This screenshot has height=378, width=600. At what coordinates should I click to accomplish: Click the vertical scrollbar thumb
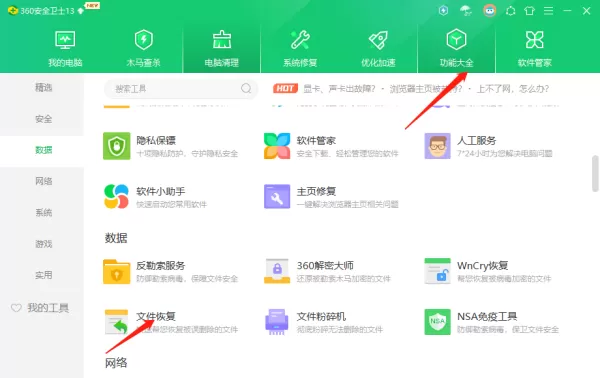pos(595,173)
